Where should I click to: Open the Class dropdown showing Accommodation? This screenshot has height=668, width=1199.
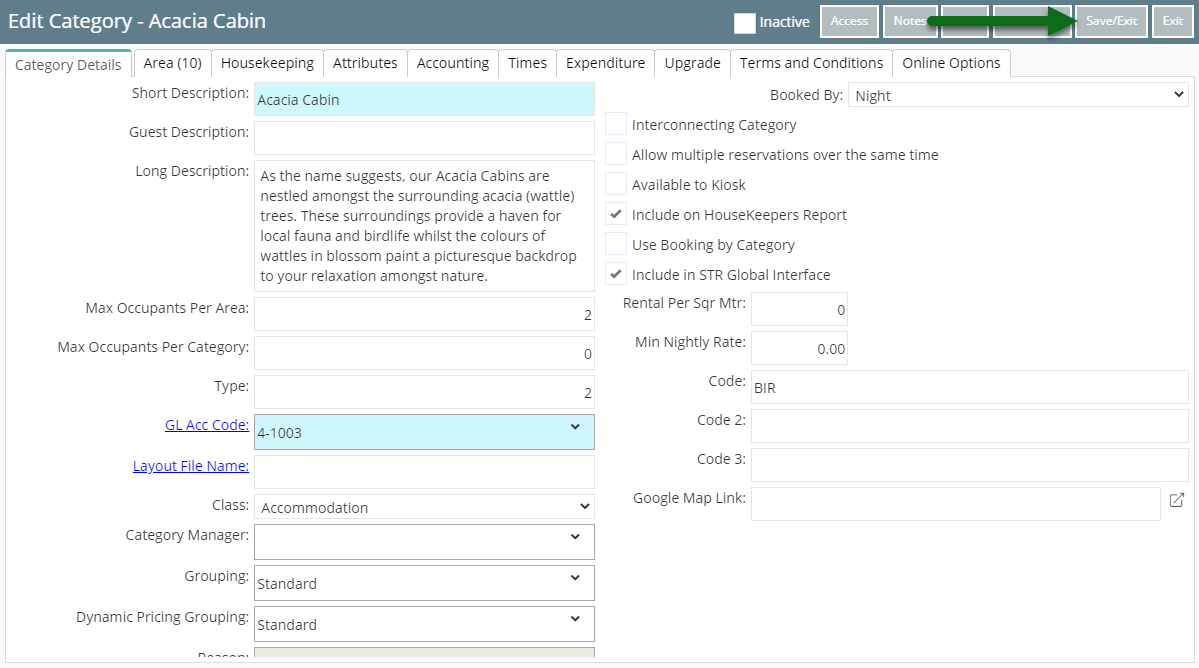[x=424, y=507]
